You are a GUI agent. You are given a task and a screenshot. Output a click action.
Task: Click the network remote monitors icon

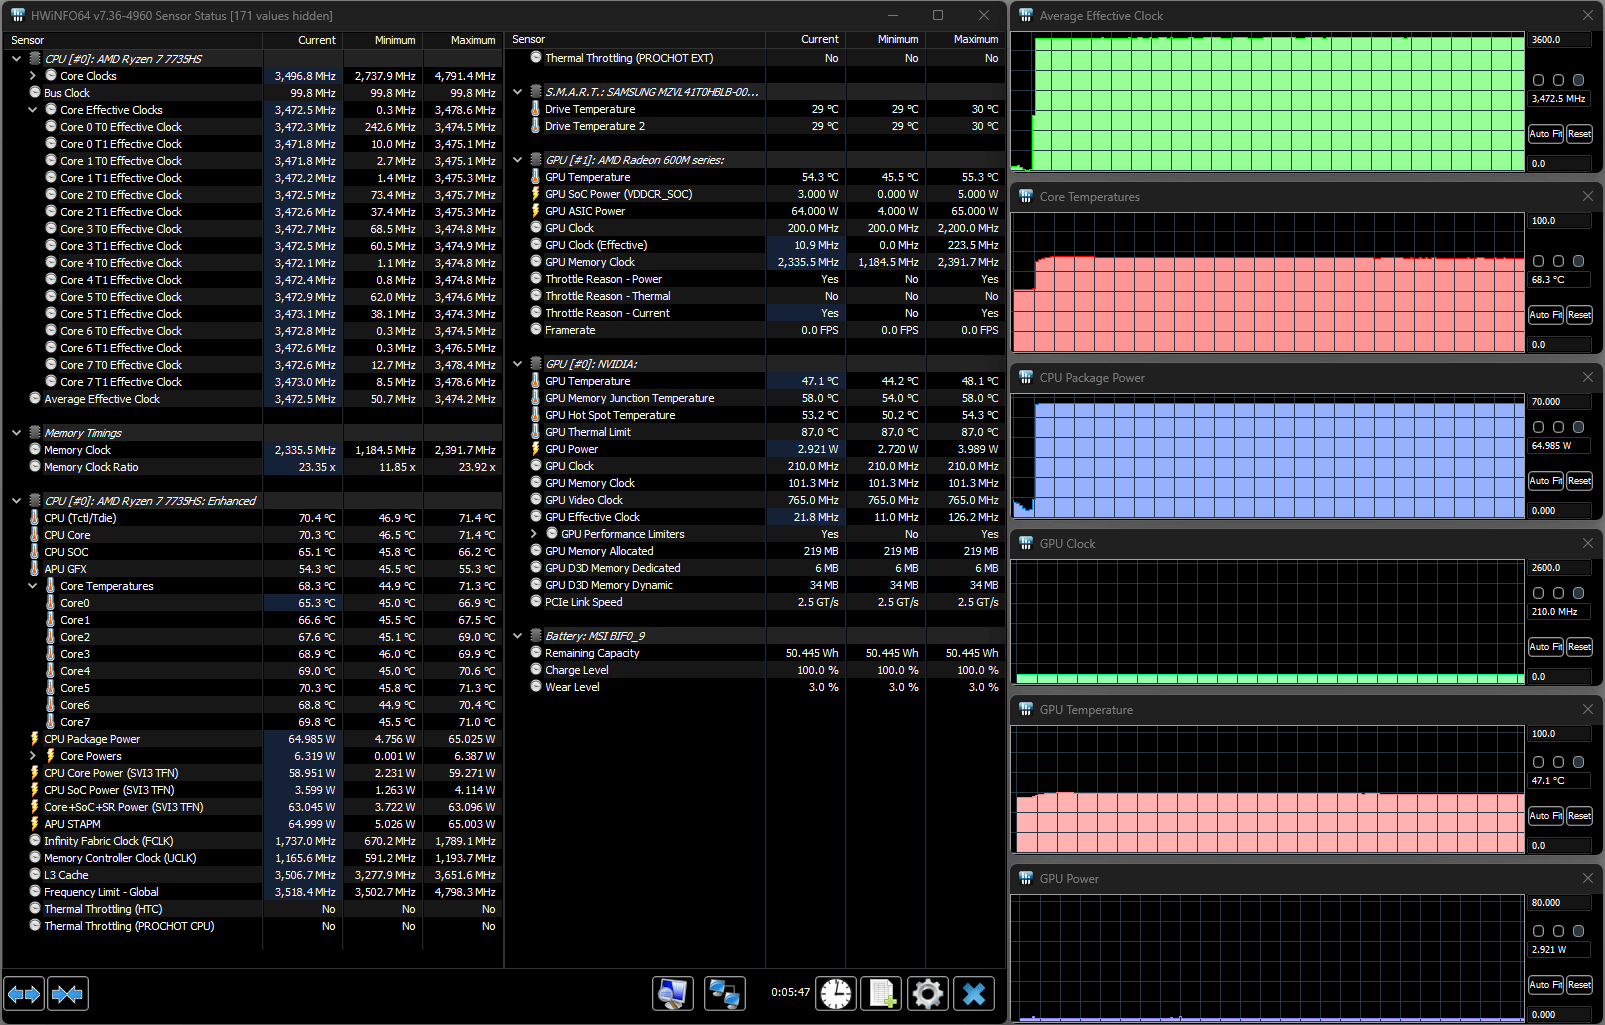(724, 993)
